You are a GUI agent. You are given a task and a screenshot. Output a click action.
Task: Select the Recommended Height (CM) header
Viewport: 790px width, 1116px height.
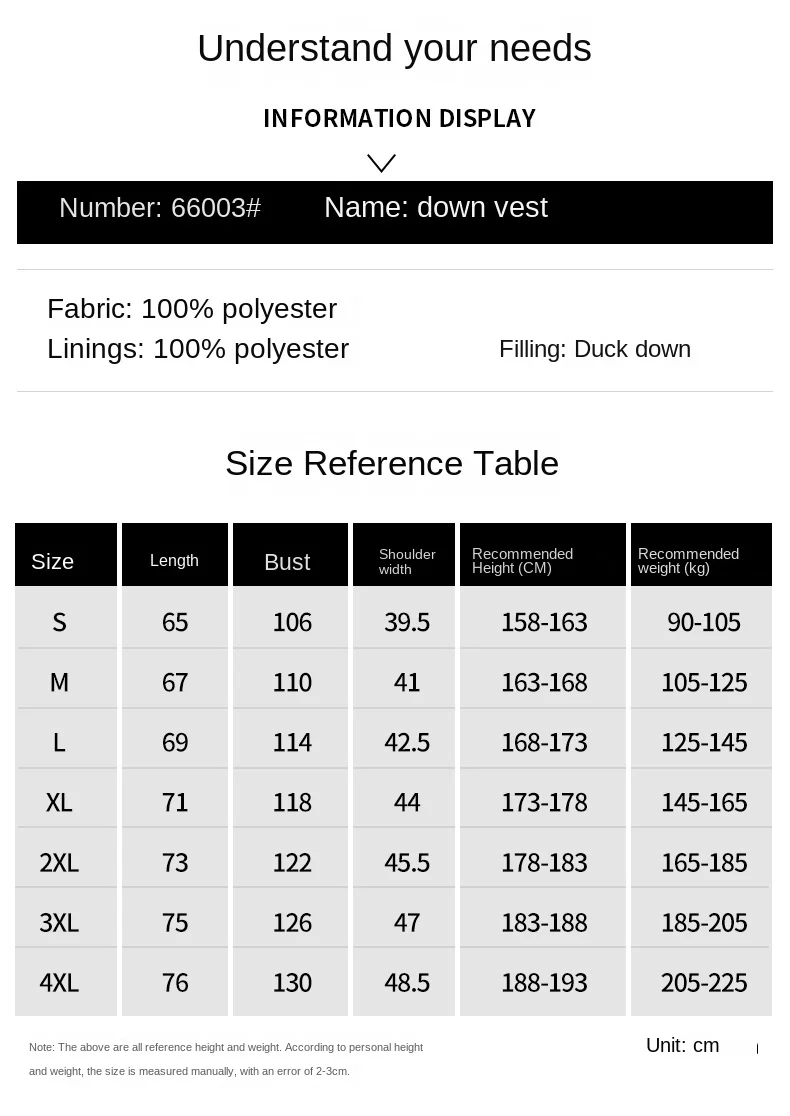[522, 560]
